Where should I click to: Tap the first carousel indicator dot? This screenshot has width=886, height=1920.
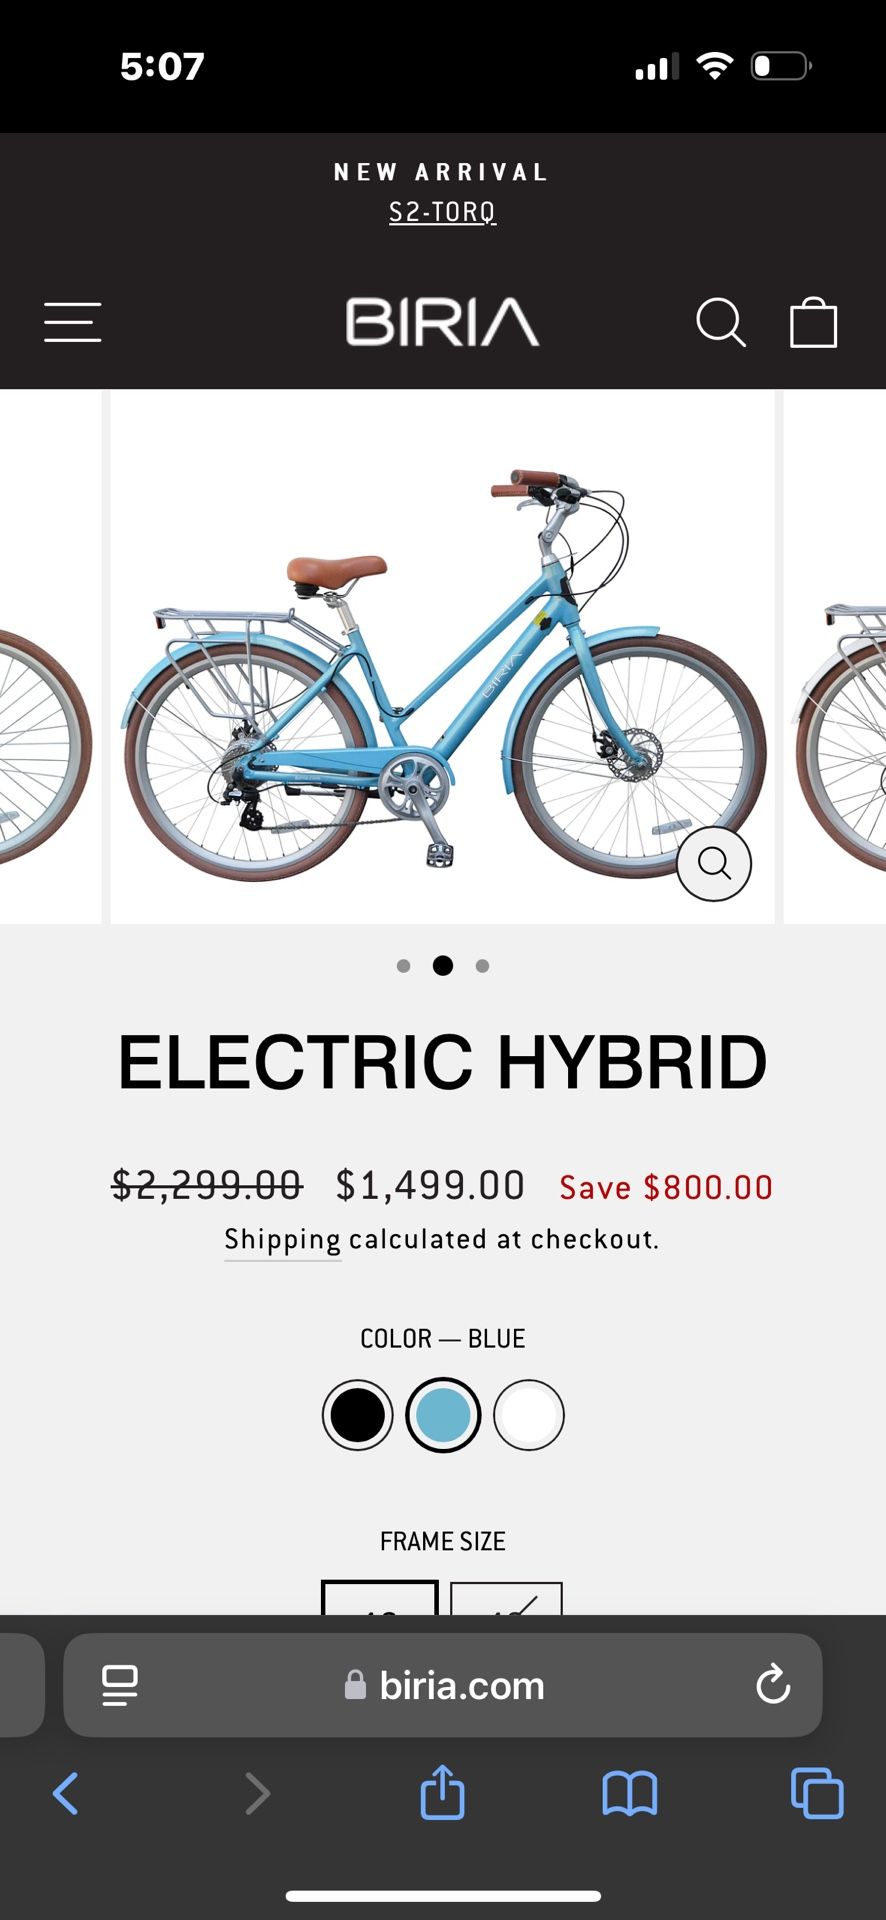[x=404, y=965]
